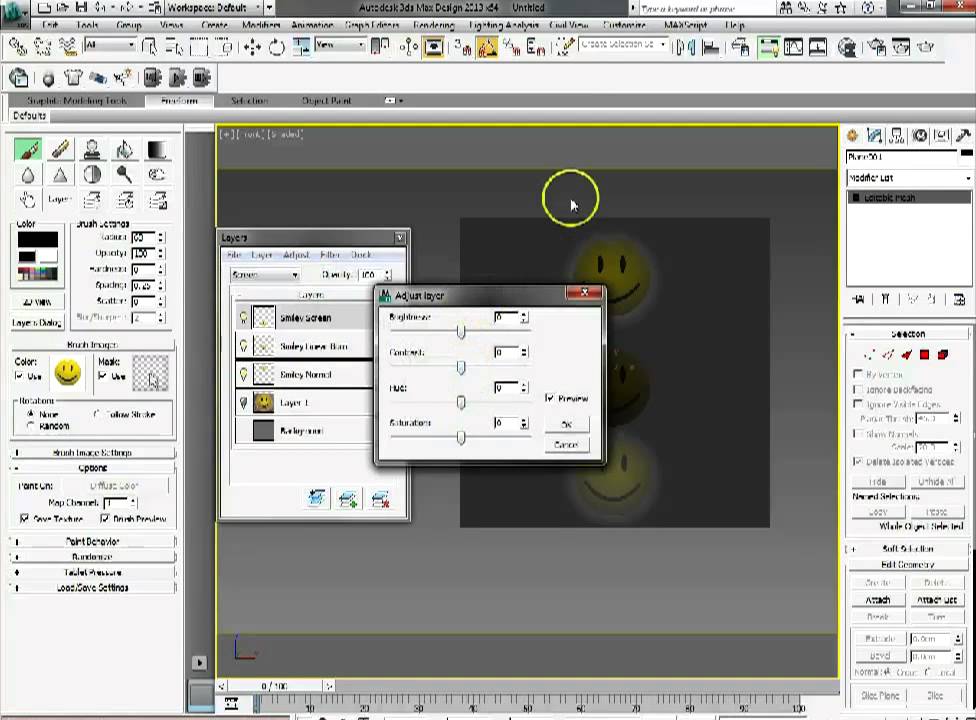The height and width of the screenshot is (720, 976).
Task: Select the Smudge tool
Action: pos(156,175)
